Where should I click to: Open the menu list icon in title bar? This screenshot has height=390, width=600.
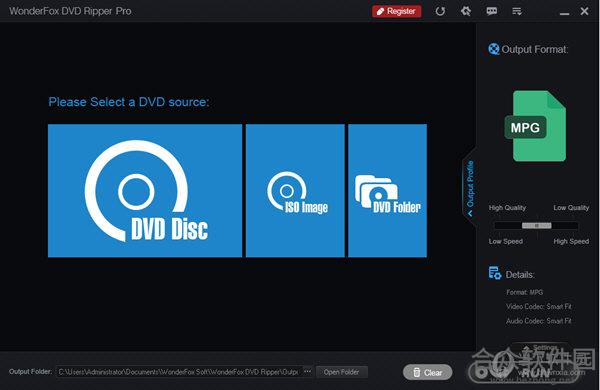(x=517, y=11)
